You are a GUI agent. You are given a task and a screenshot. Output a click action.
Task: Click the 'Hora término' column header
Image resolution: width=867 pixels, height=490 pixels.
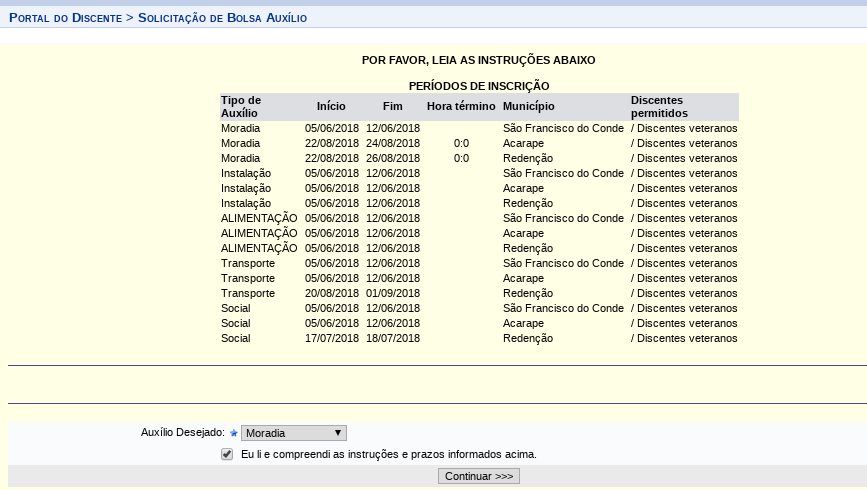tap(461, 106)
